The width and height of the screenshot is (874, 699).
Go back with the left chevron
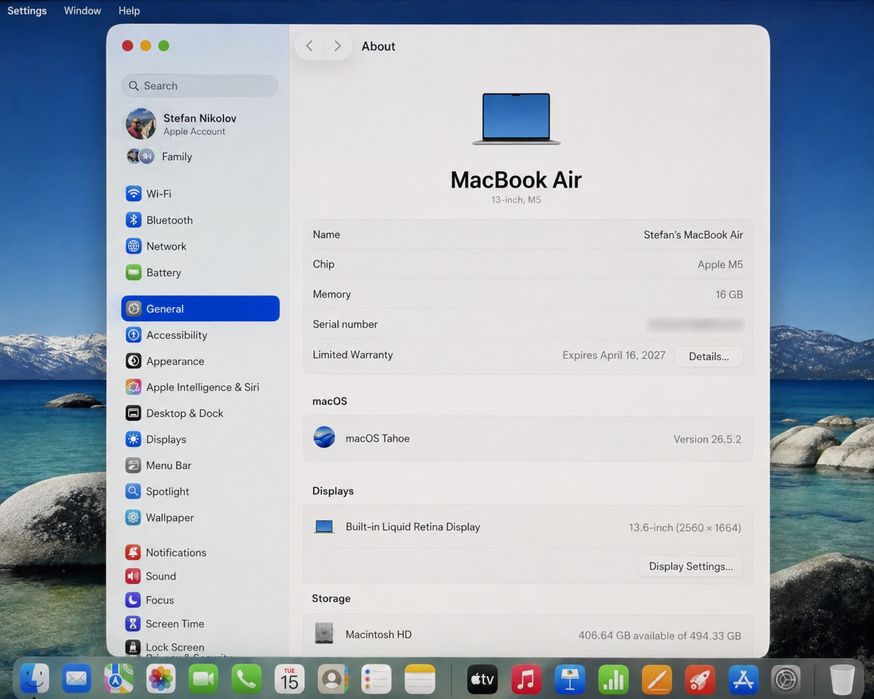(x=309, y=46)
